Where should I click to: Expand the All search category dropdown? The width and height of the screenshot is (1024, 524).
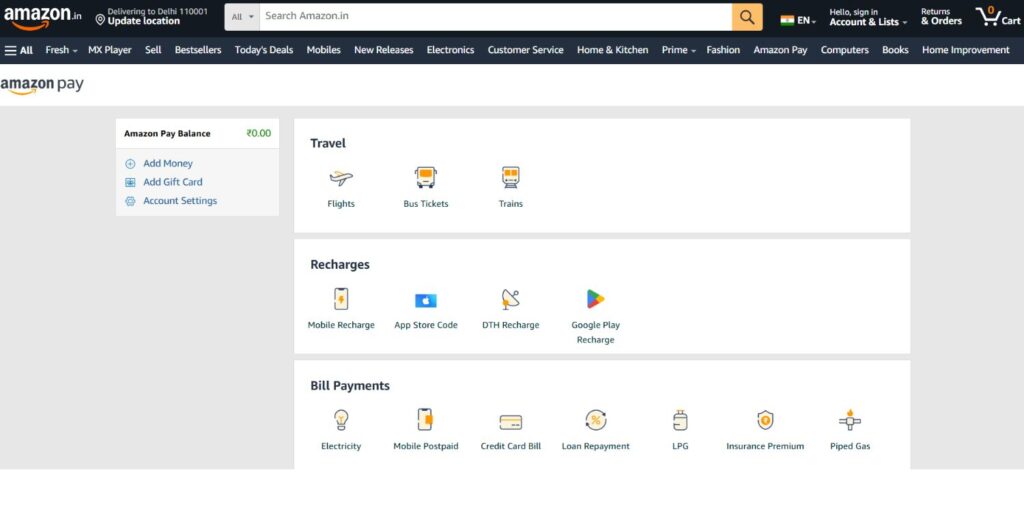[242, 17]
